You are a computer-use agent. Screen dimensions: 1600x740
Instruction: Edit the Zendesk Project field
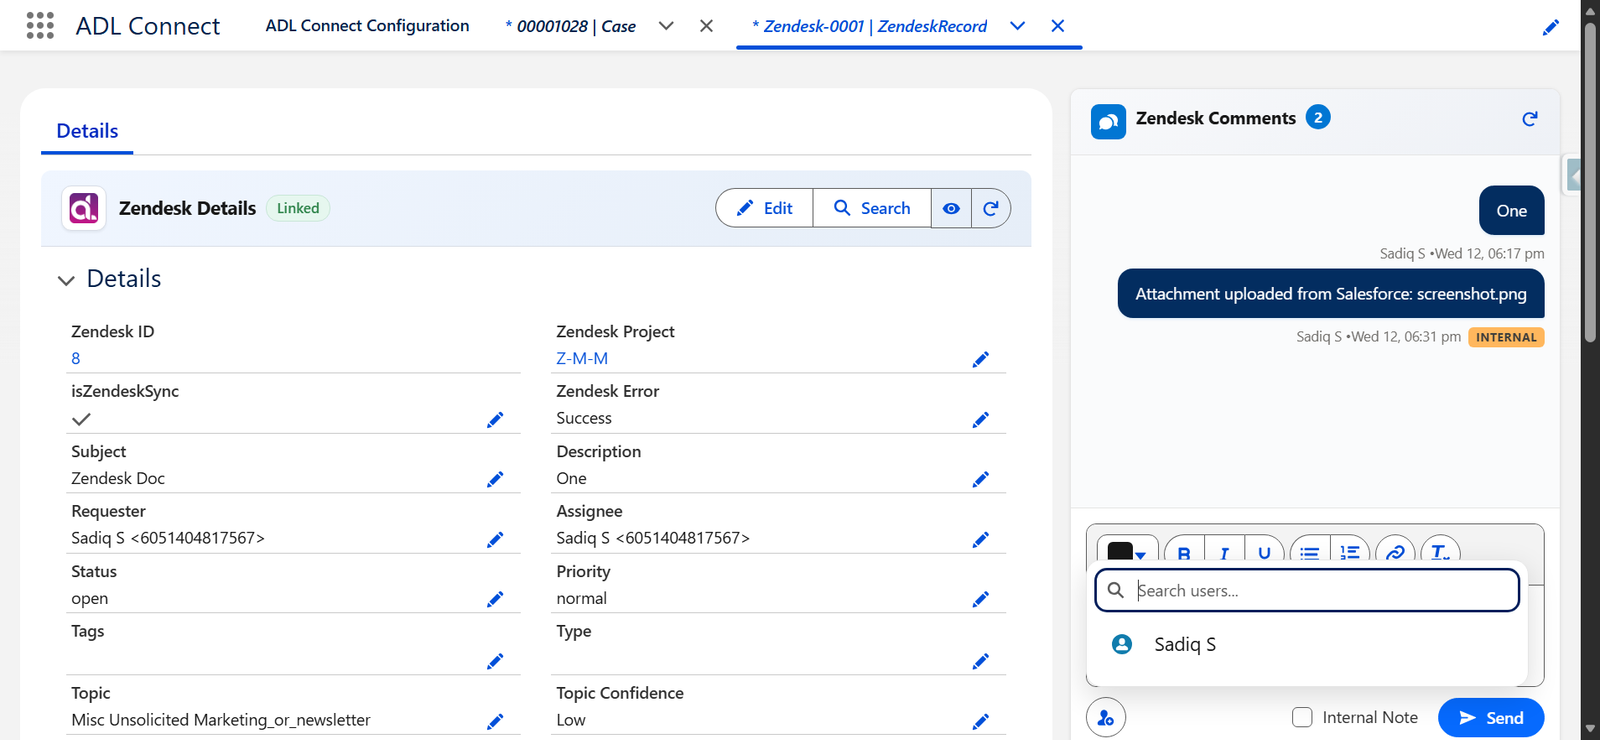pos(980,359)
